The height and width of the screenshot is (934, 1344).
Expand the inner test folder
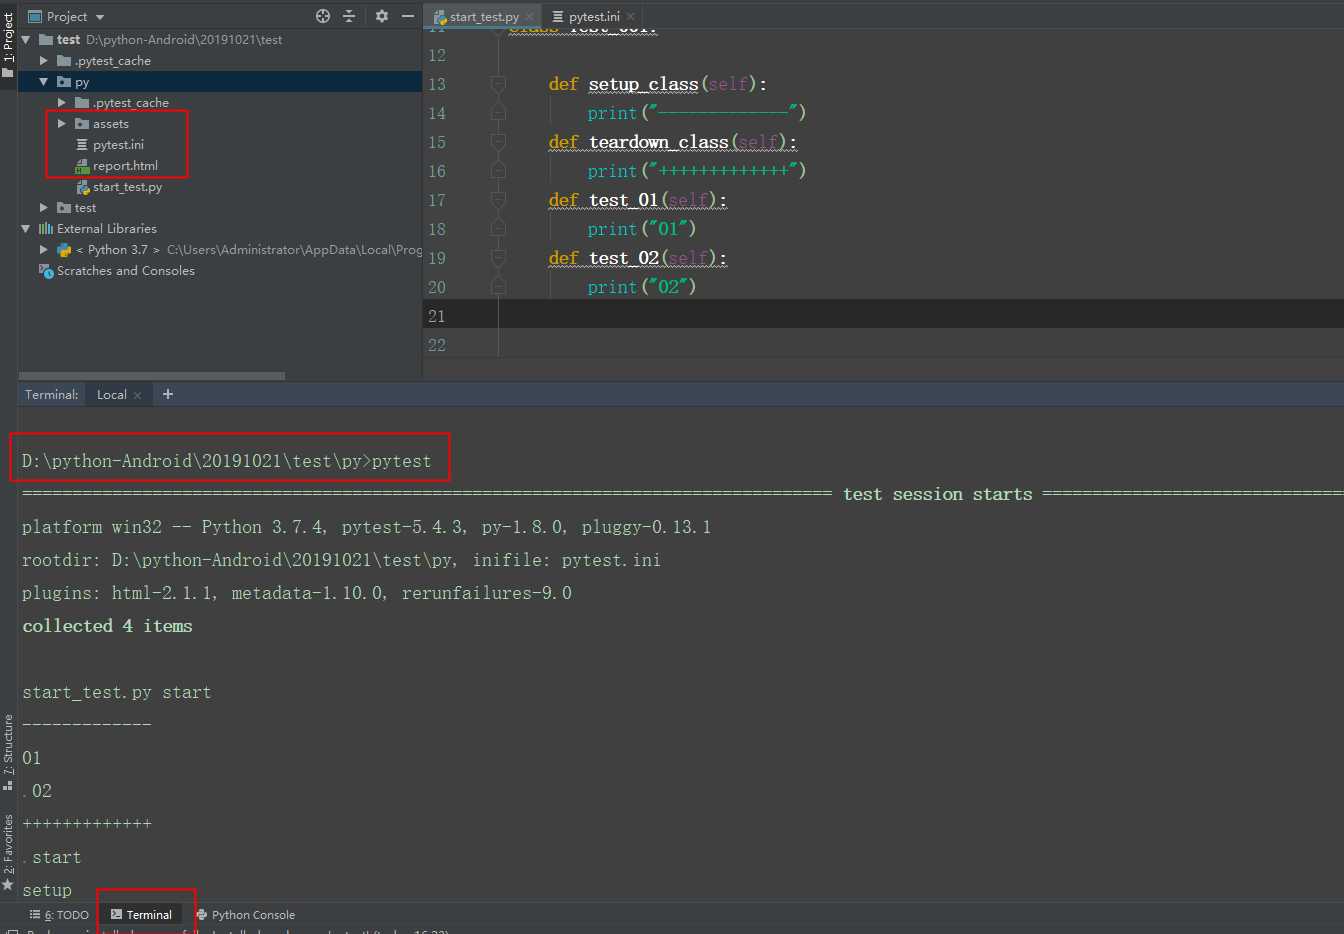click(x=44, y=208)
